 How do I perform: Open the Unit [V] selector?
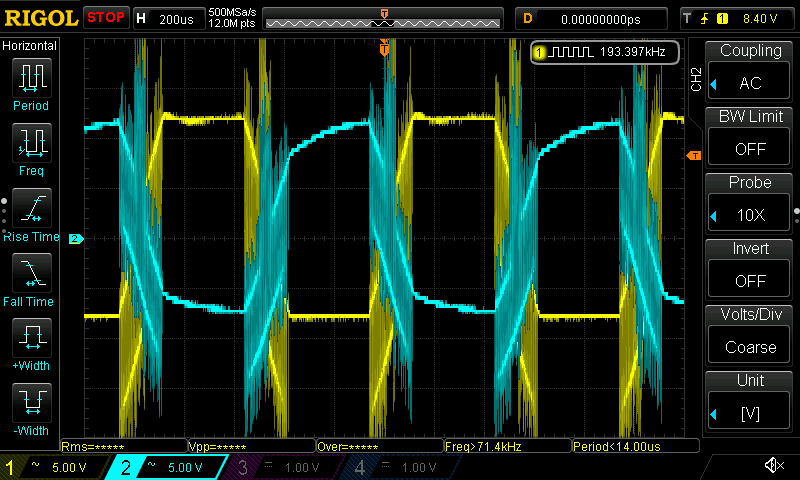click(x=750, y=402)
